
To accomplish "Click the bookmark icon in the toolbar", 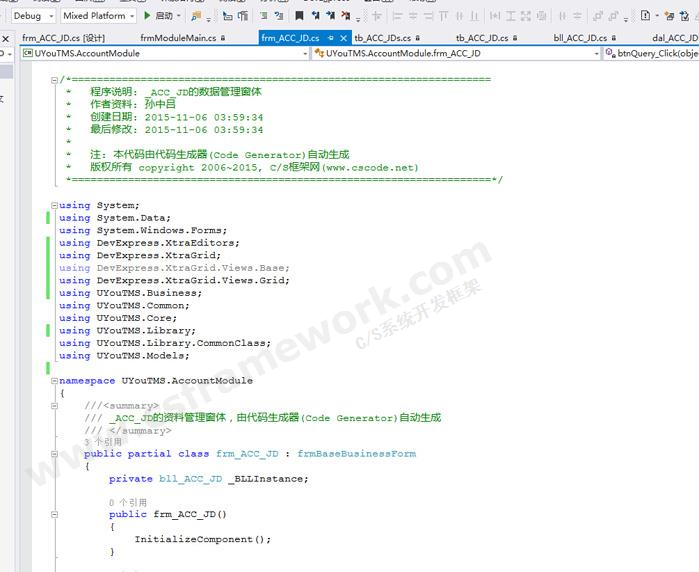I will pyautogui.click(x=298, y=16).
